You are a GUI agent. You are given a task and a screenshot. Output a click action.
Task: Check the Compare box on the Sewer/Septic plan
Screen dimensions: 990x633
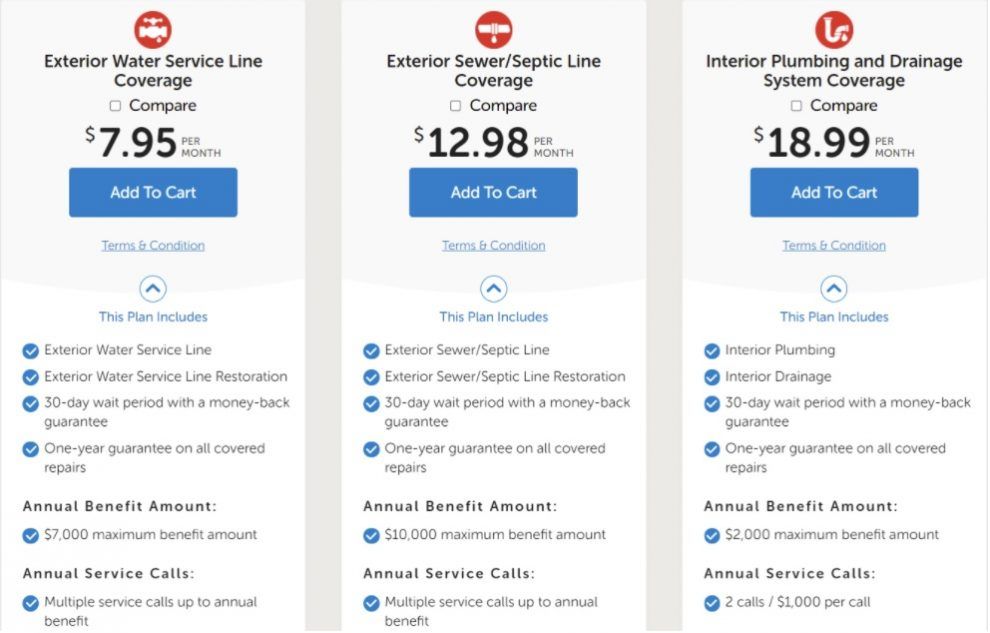point(455,105)
